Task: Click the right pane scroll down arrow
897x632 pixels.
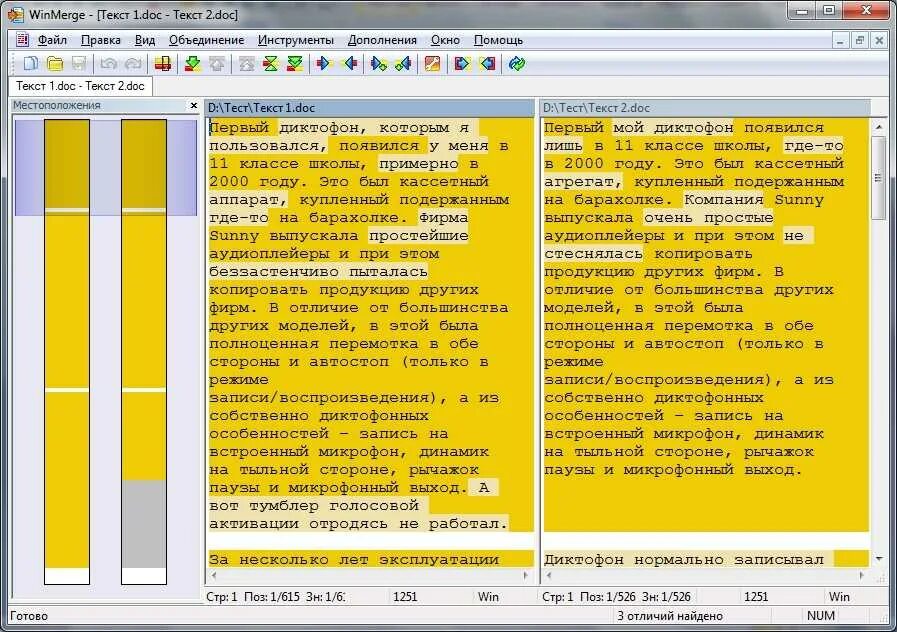Action: click(x=879, y=559)
